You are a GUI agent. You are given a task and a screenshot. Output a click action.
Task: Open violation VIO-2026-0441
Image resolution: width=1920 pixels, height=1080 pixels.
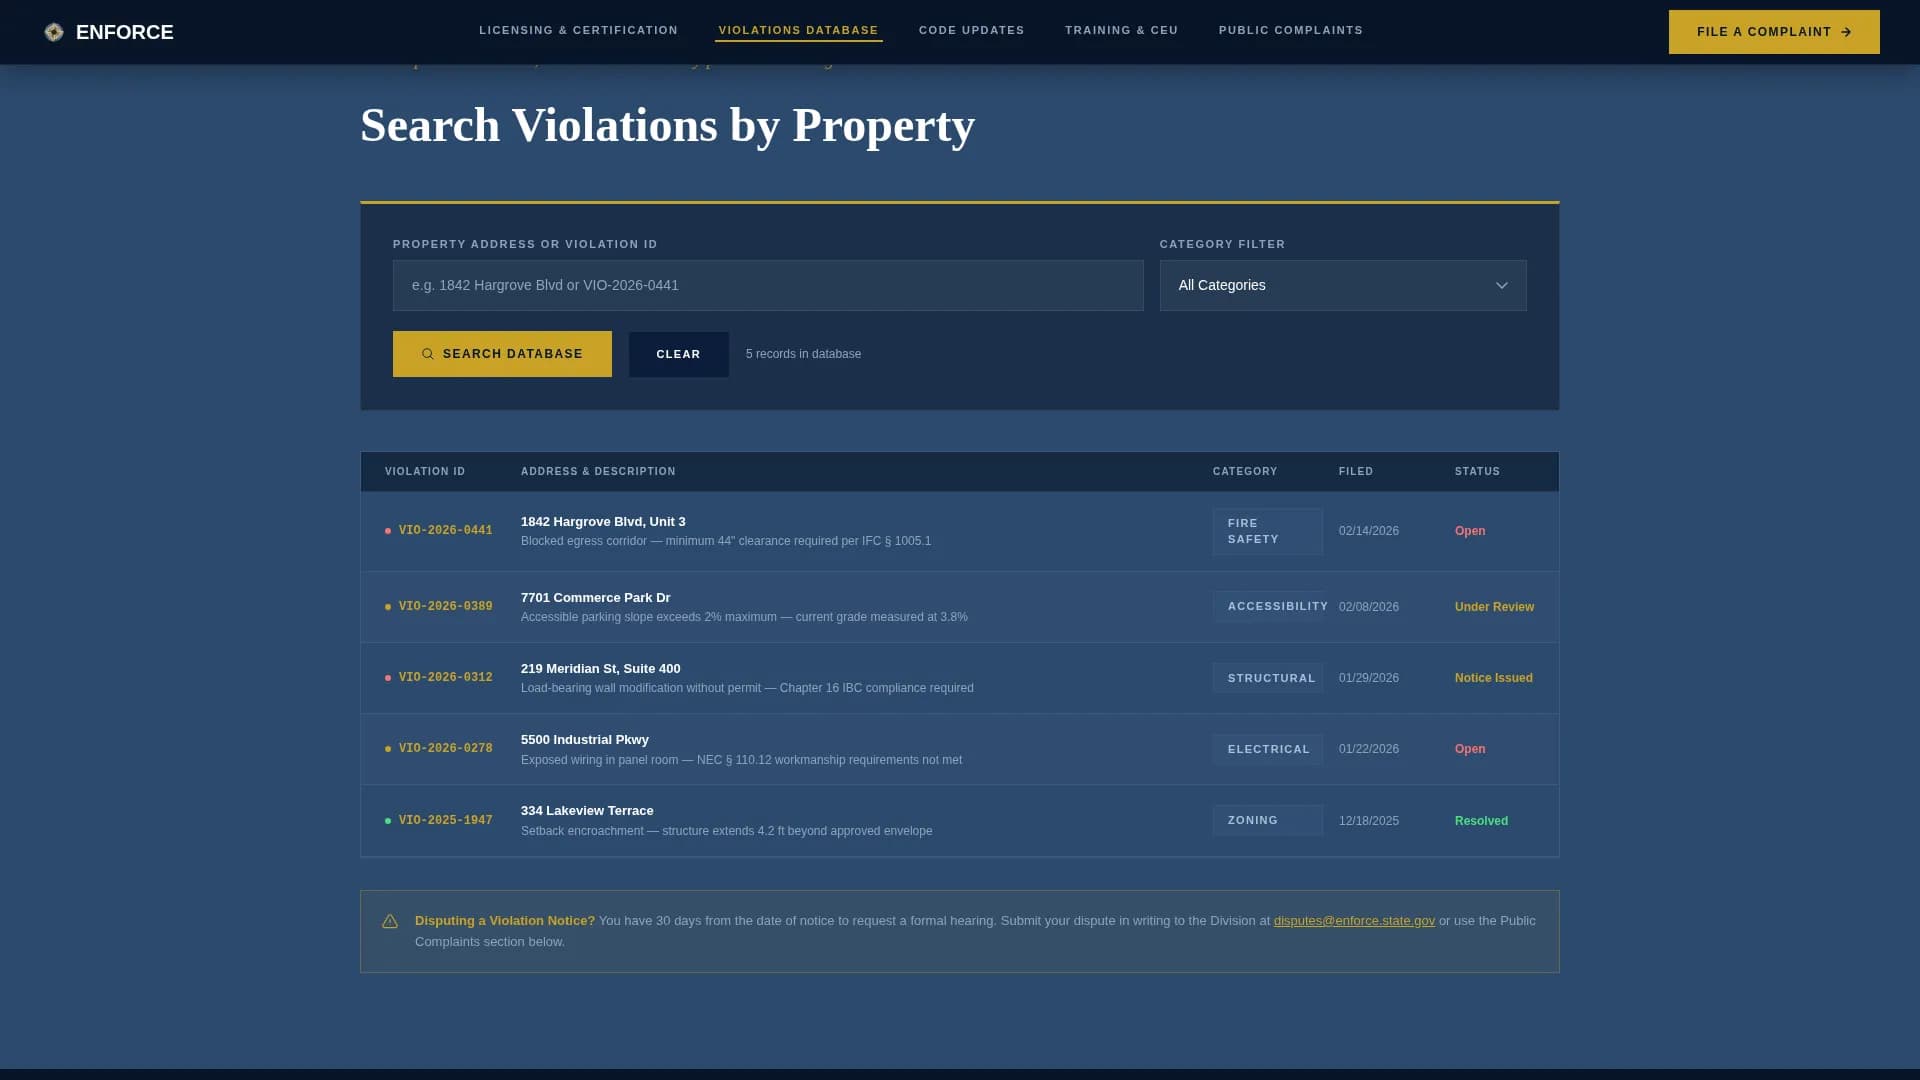pyautogui.click(x=445, y=531)
